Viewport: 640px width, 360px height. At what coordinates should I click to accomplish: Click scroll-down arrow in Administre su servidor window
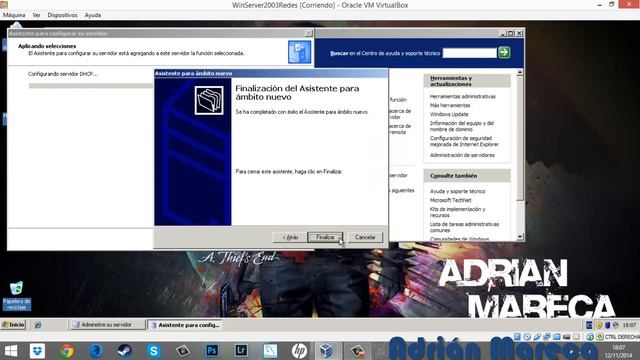(520, 237)
